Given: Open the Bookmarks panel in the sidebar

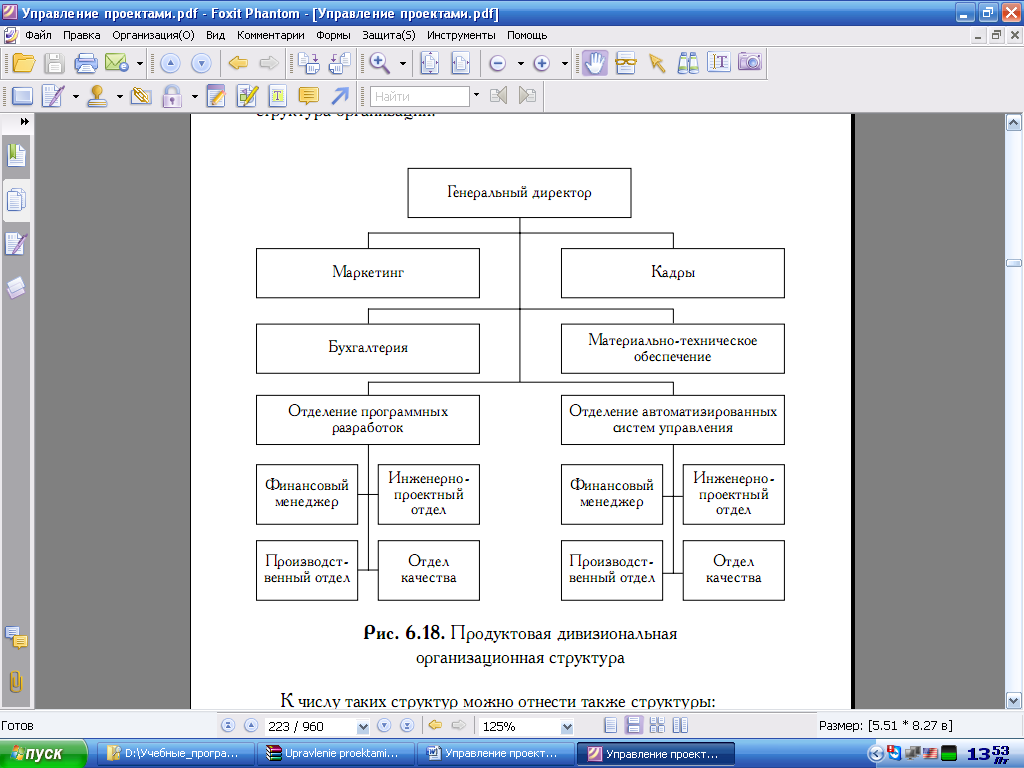Looking at the screenshot, I should [x=16, y=155].
